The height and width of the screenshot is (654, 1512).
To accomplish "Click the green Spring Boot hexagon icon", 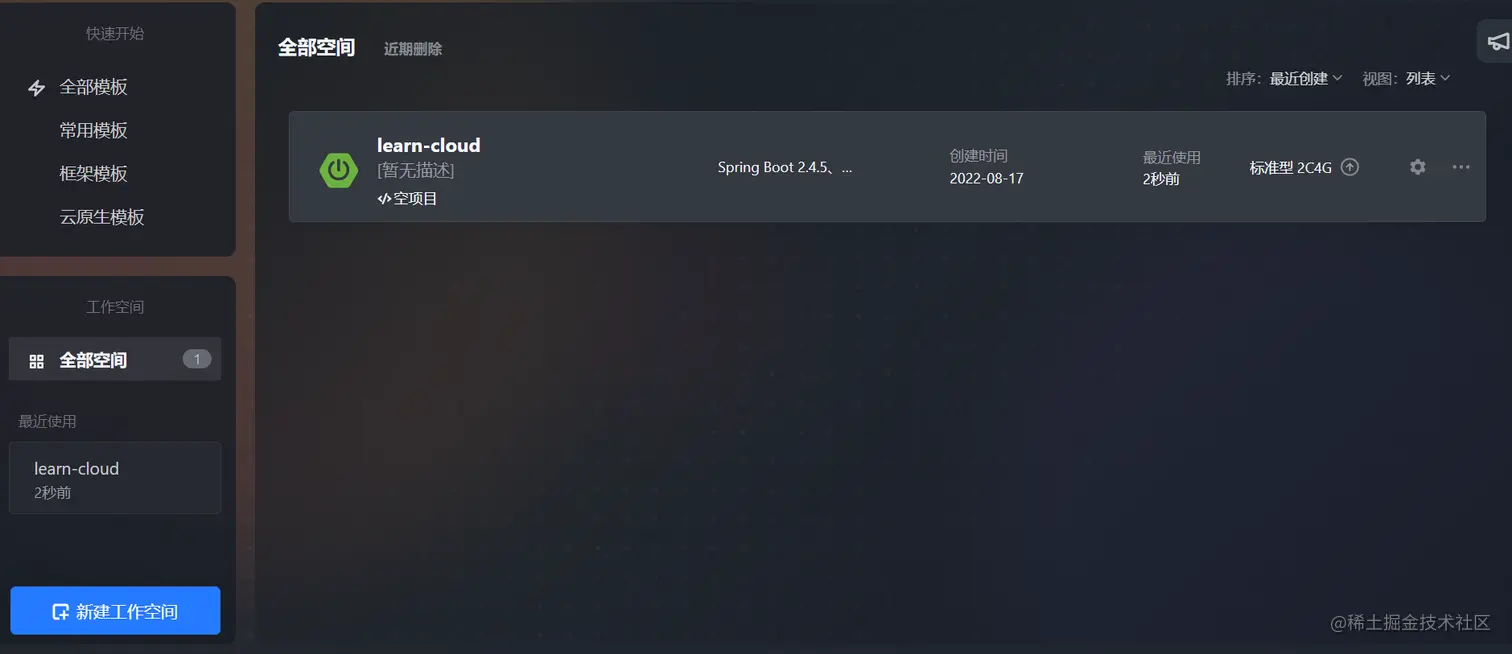I will (x=339, y=169).
